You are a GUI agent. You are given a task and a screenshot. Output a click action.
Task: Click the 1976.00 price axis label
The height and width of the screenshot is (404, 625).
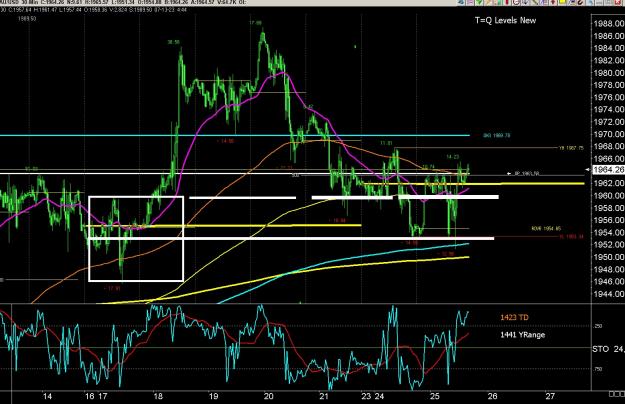[609, 97]
